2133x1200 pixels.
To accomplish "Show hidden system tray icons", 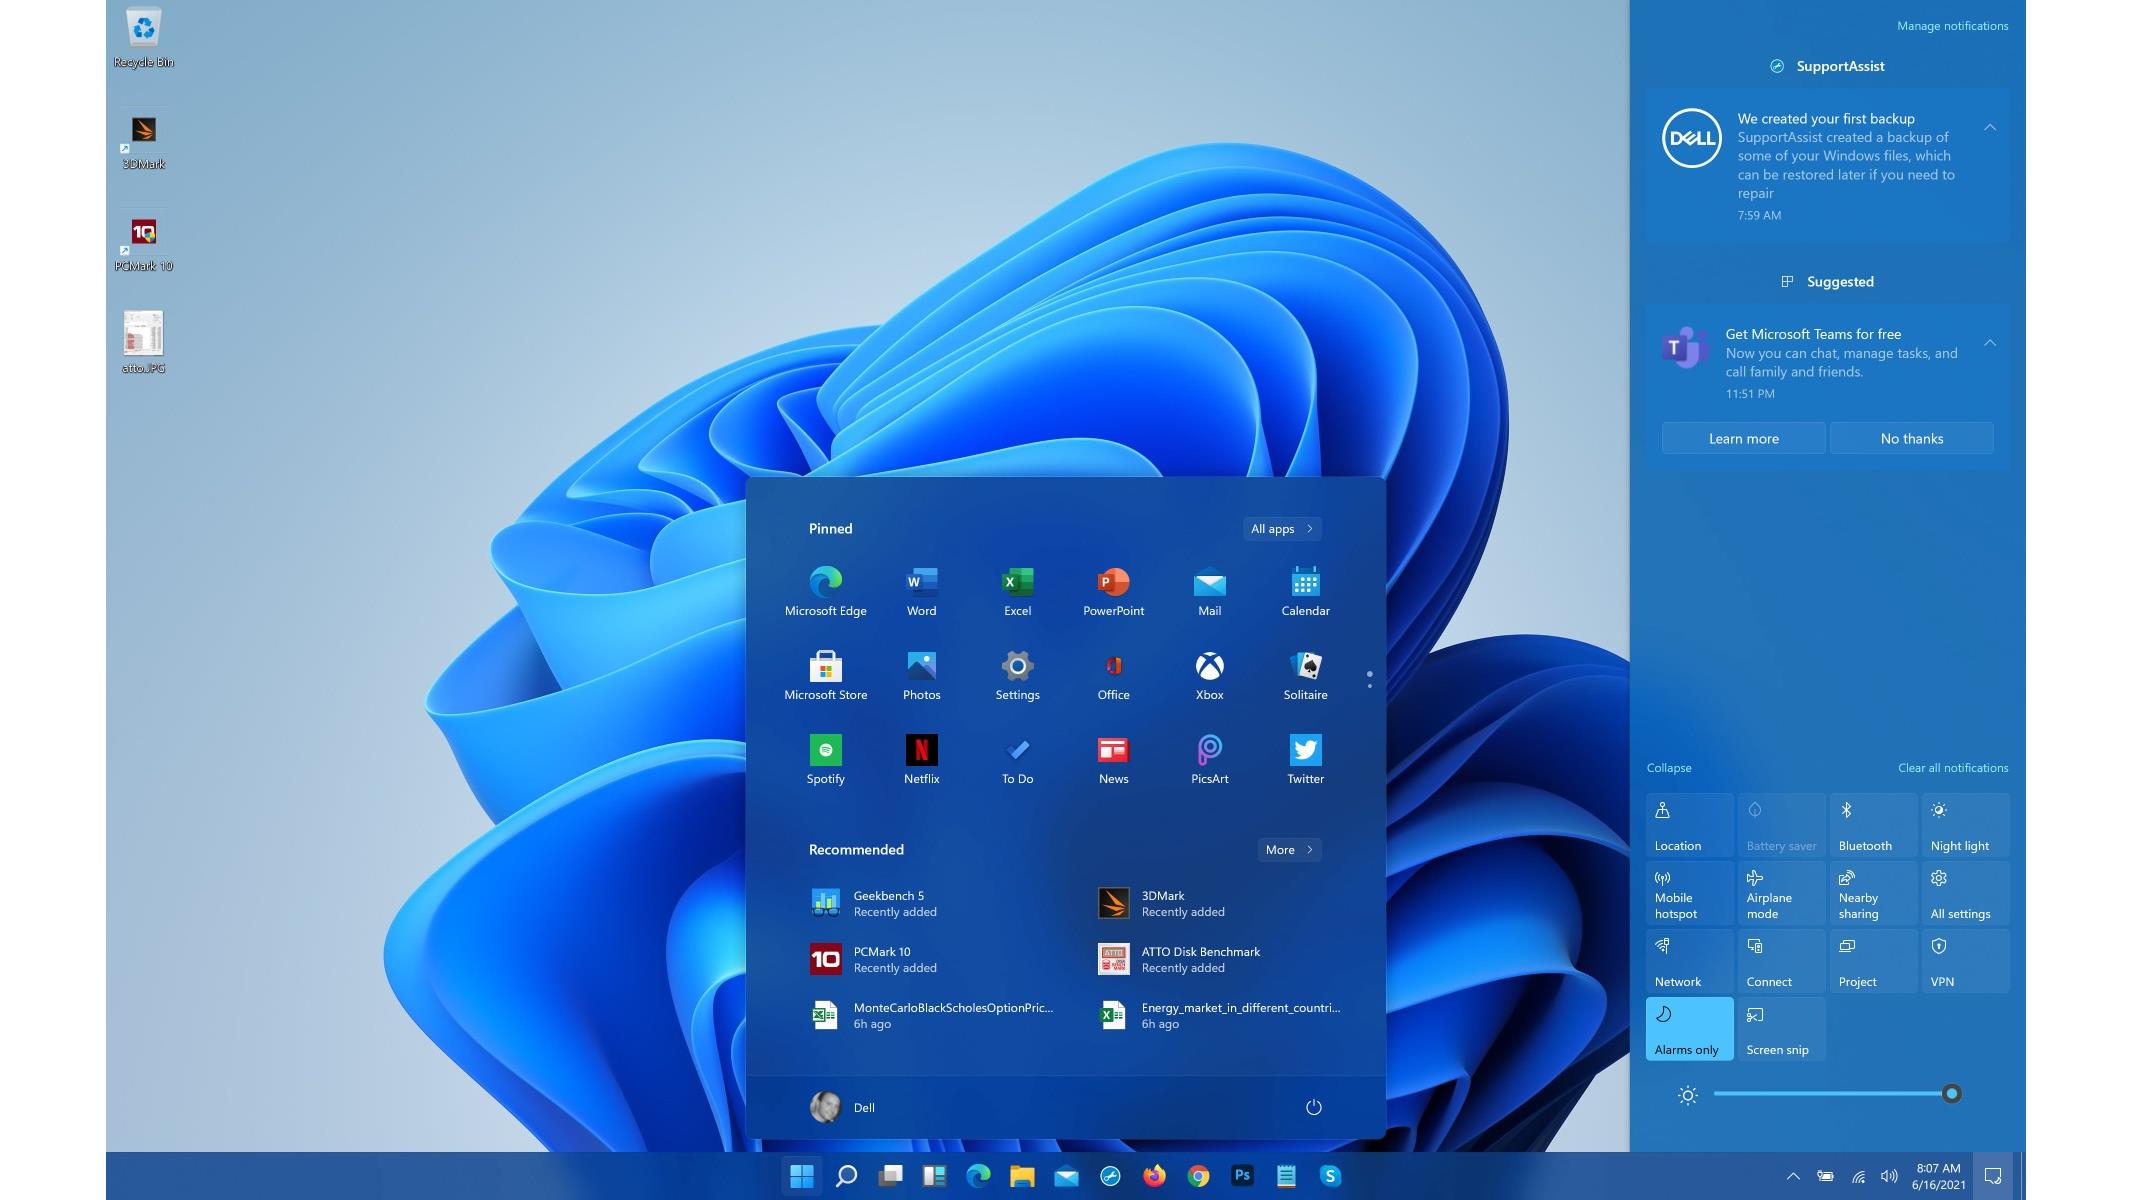I will (x=1793, y=1176).
